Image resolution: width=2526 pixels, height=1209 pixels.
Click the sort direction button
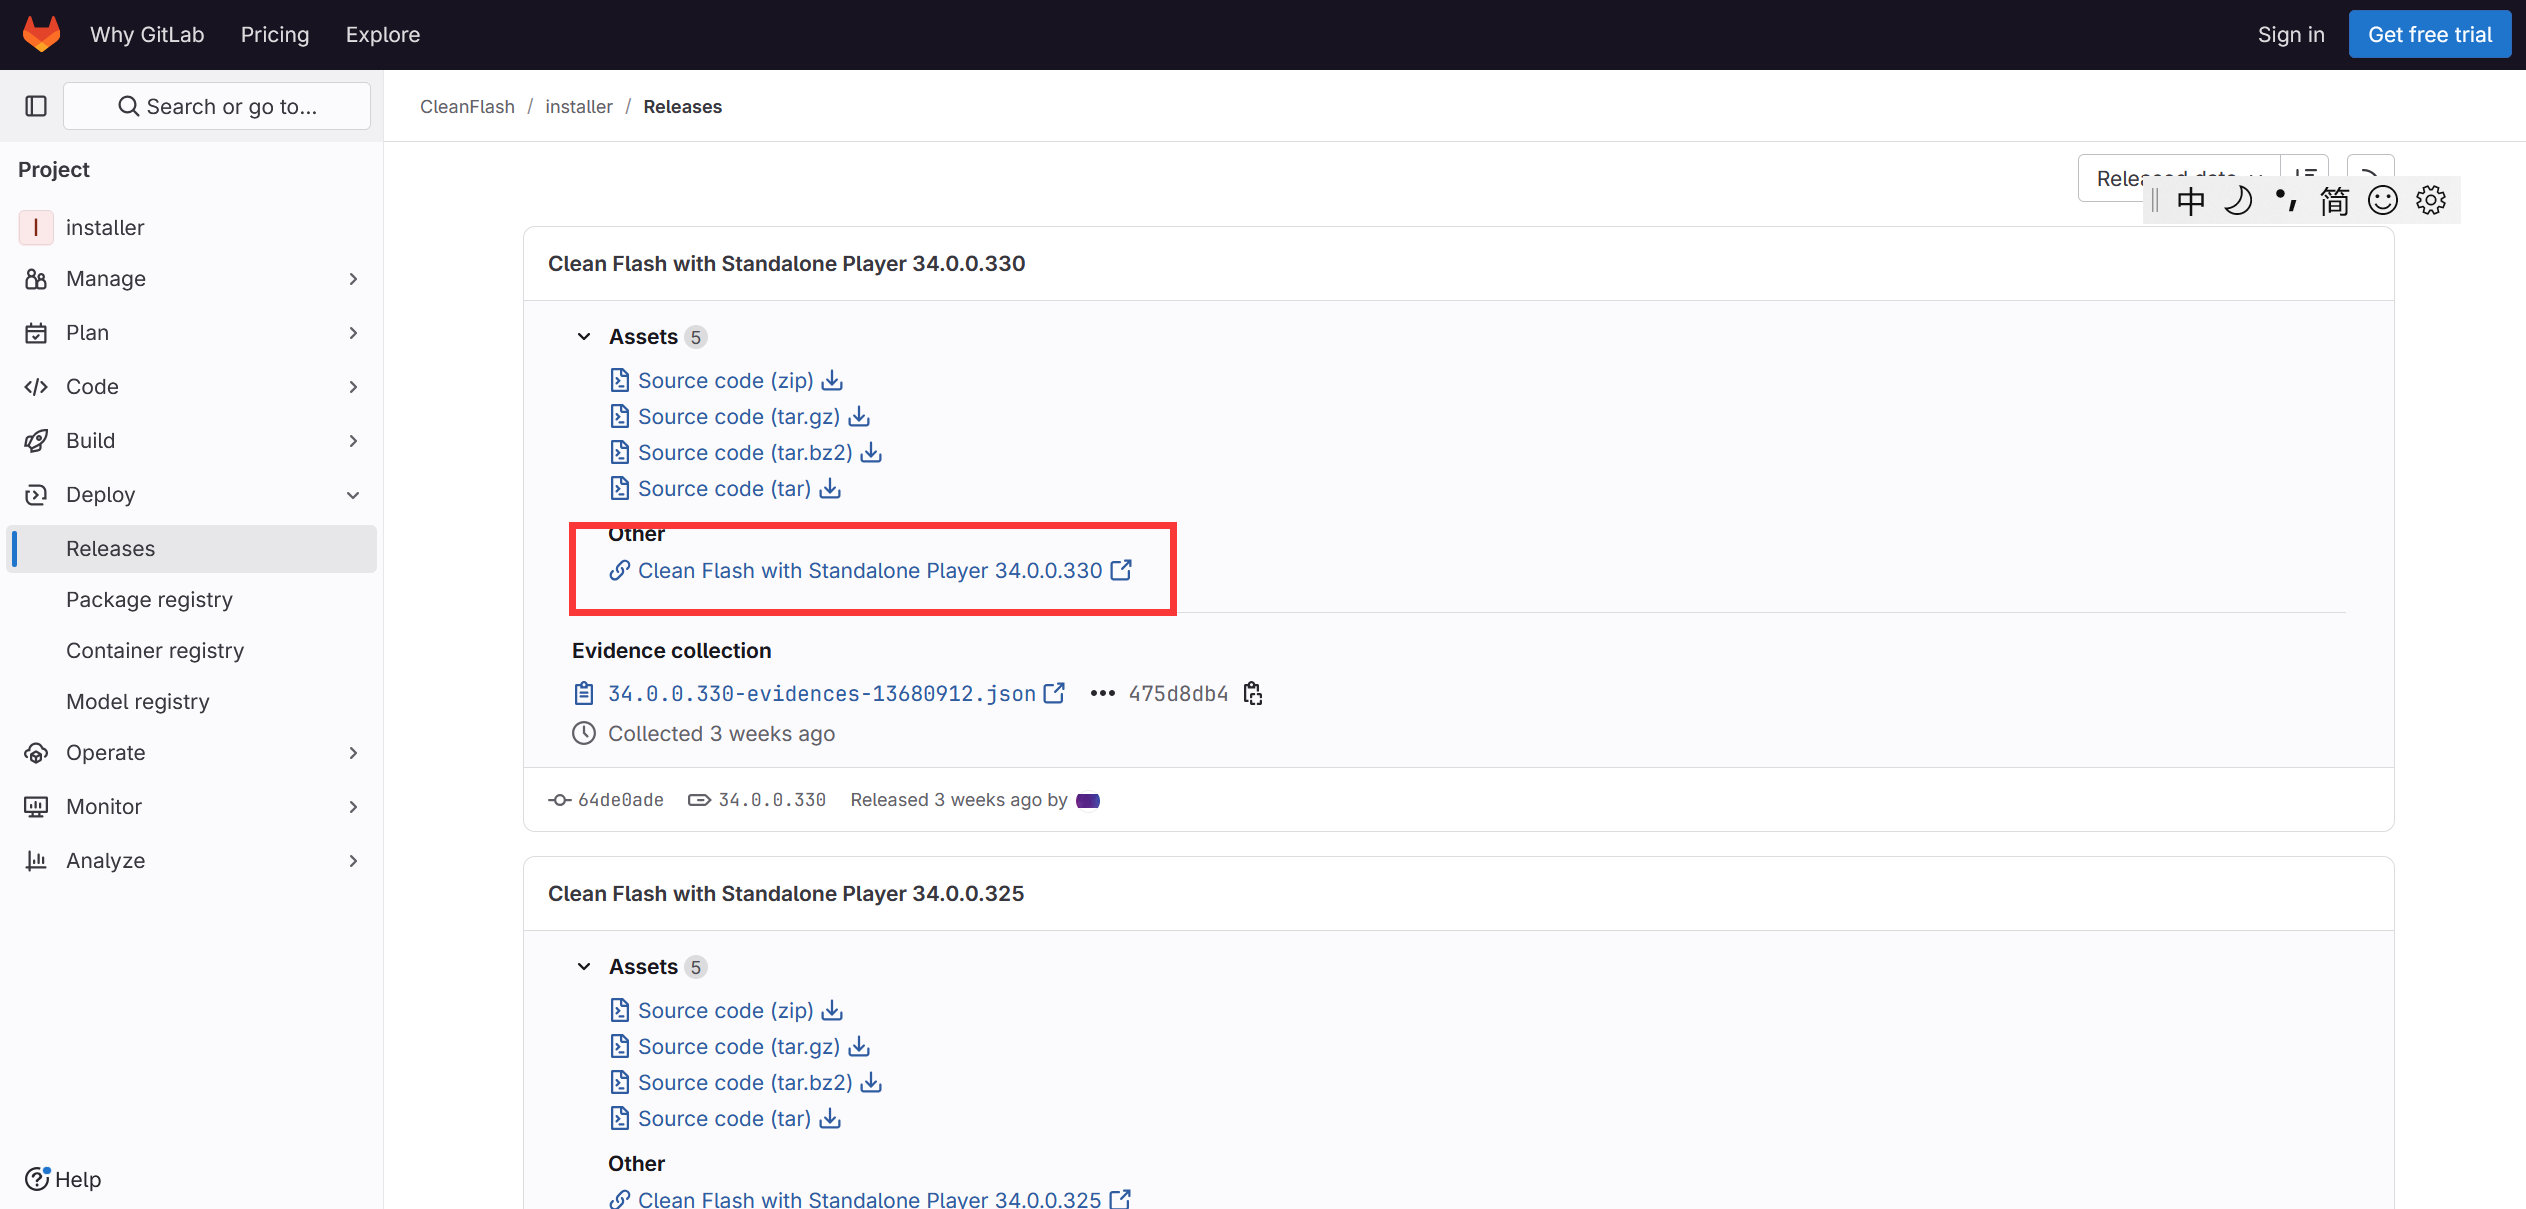pyautogui.click(x=2306, y=177)
